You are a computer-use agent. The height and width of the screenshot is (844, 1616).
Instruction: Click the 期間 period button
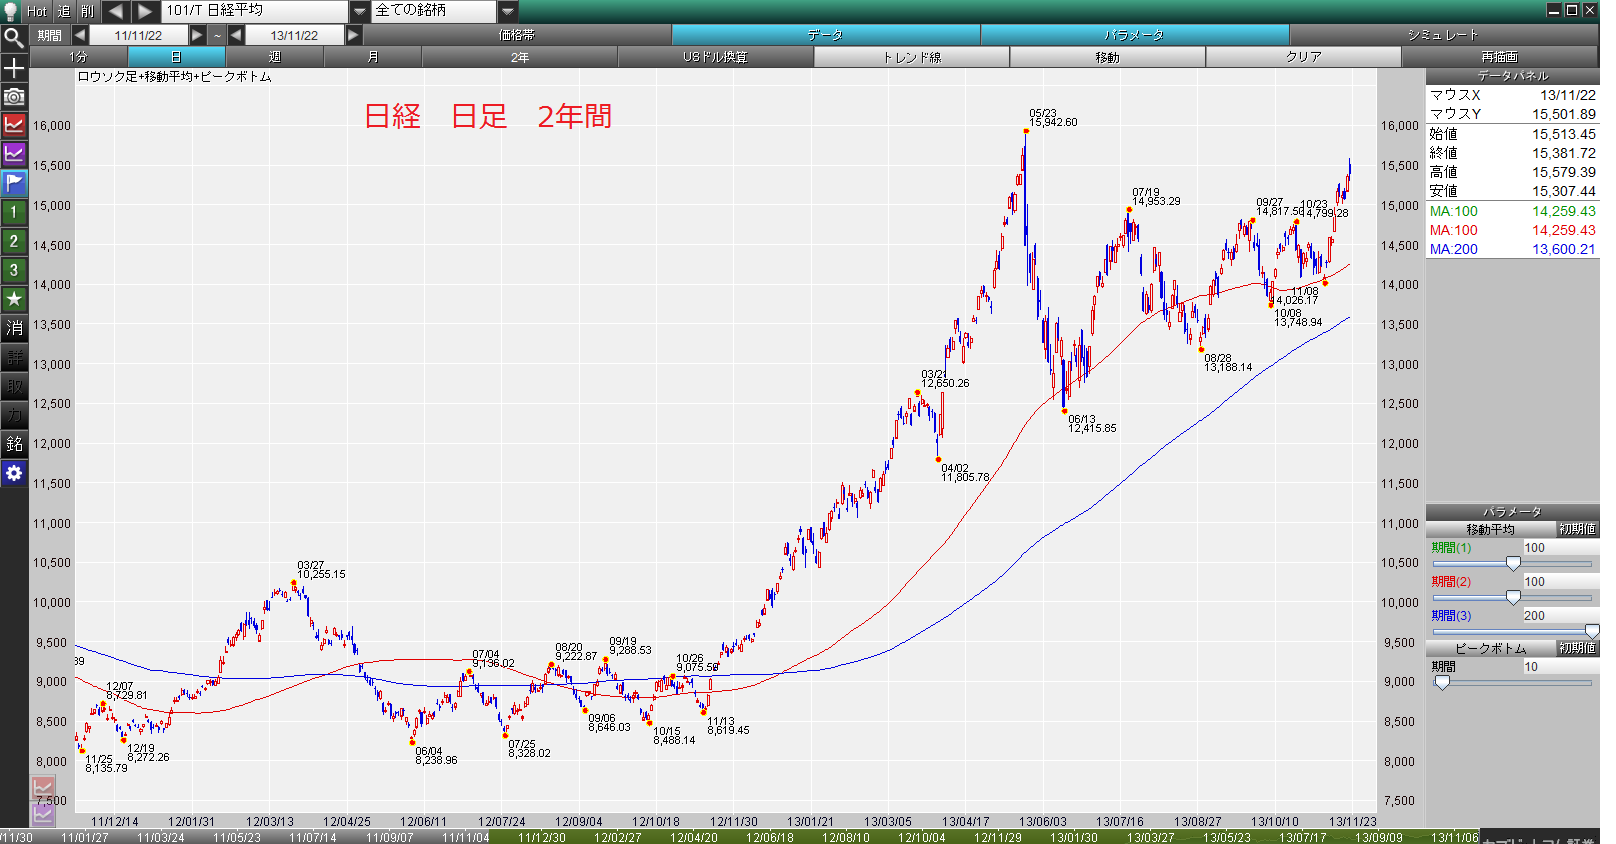[x=49, y=35]
